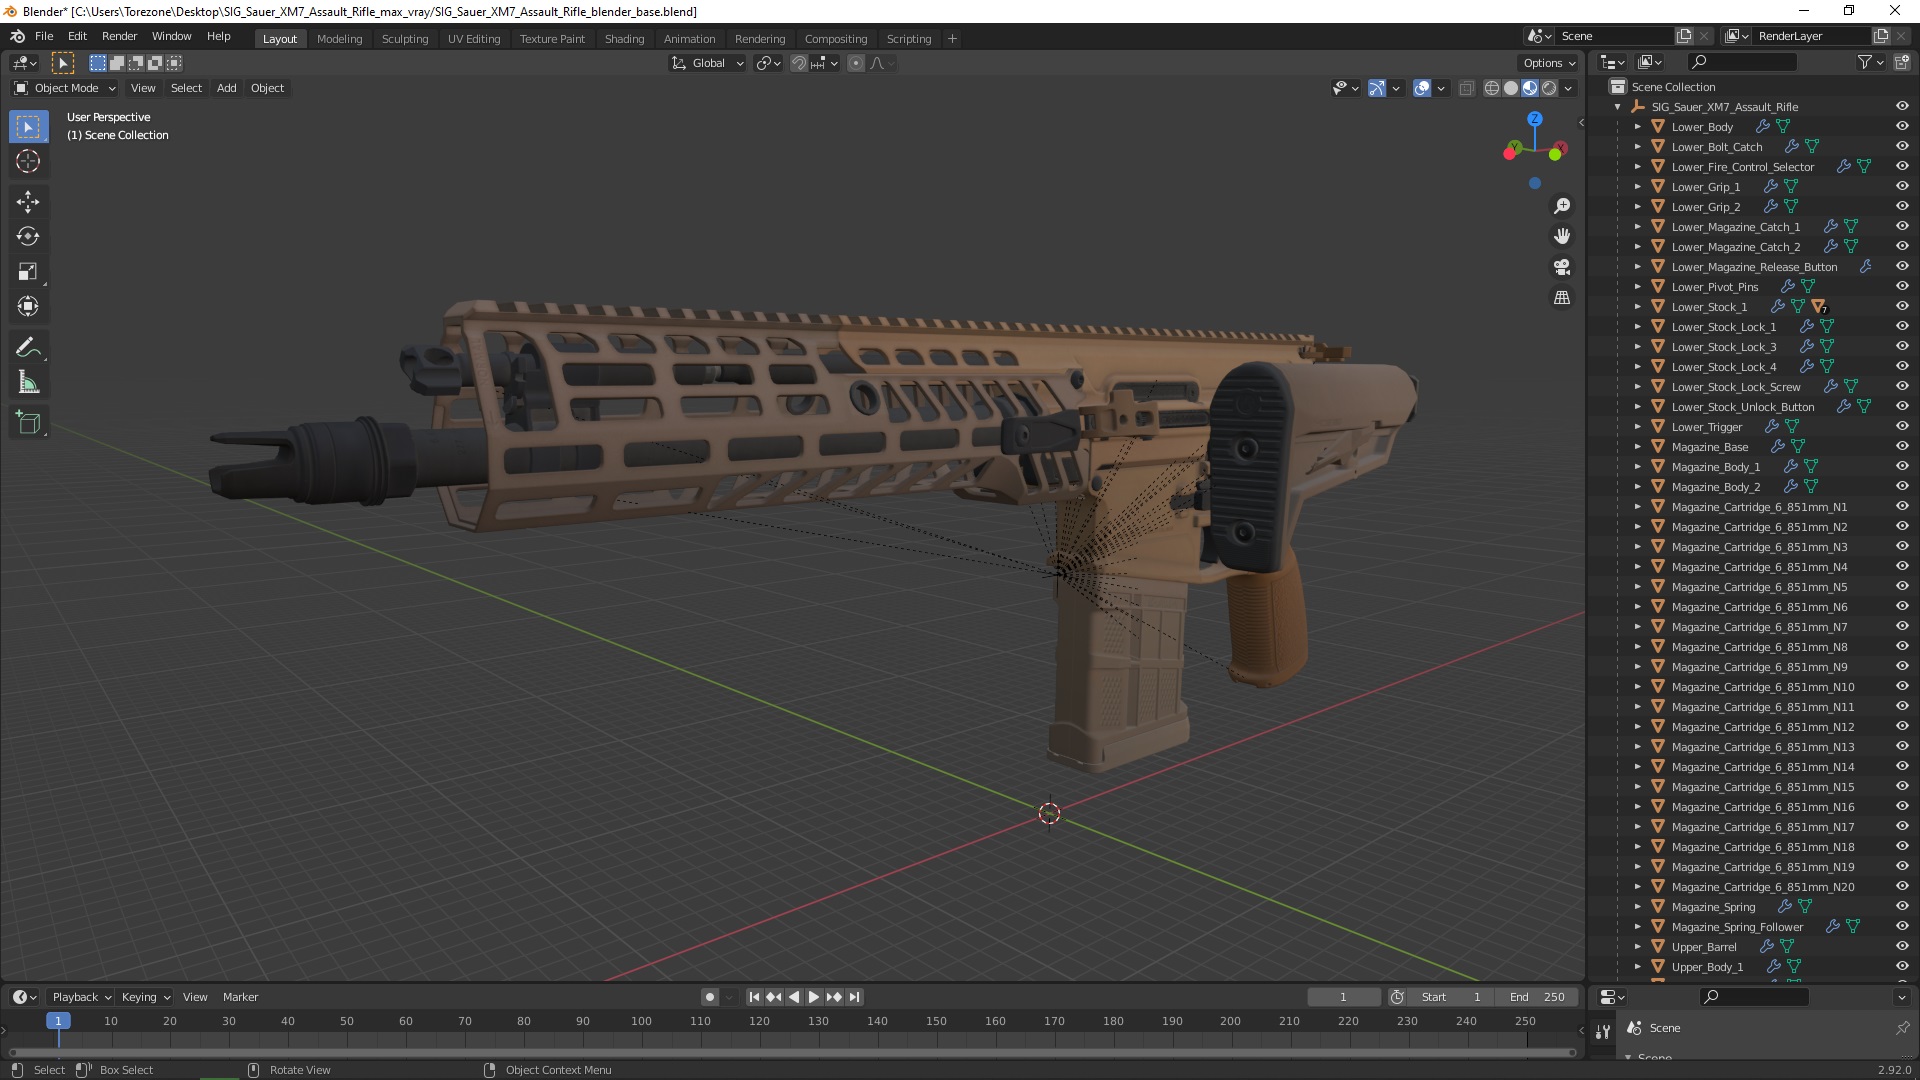Screen dimensions: 1920x1080
Task: Click End frame 250 field
Action: [x=1537, y=997]
